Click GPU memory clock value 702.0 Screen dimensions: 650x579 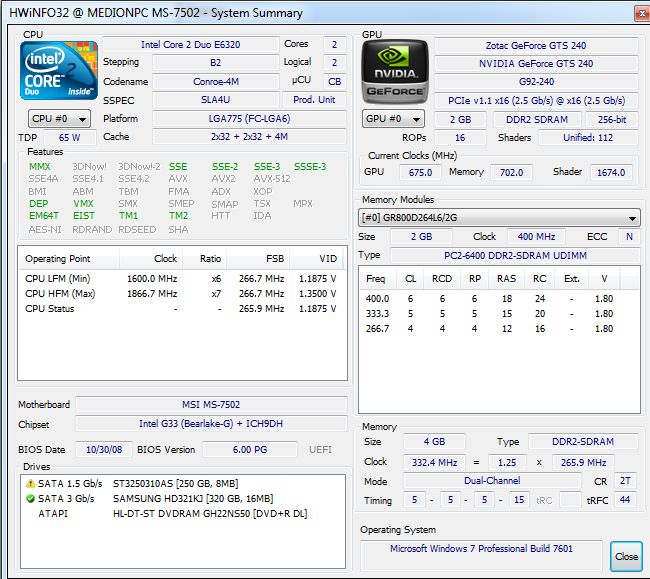pos(511,172)
